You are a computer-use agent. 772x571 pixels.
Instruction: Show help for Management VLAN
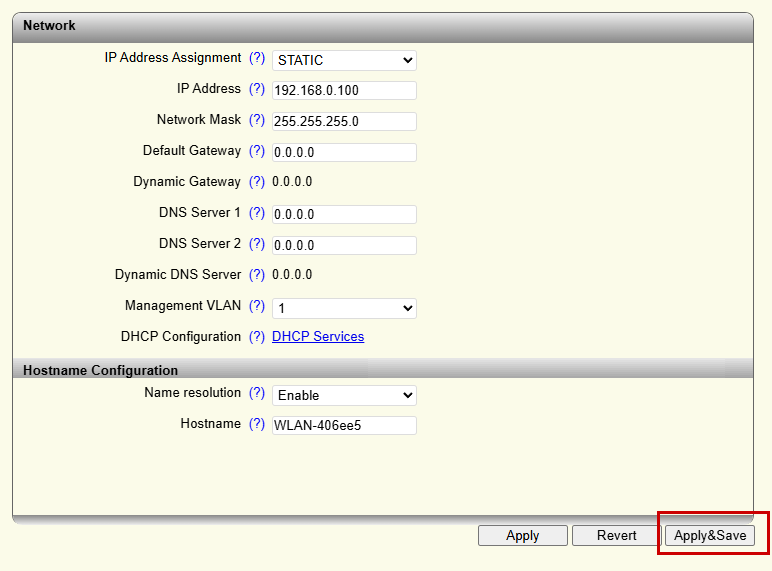[257, 307]
